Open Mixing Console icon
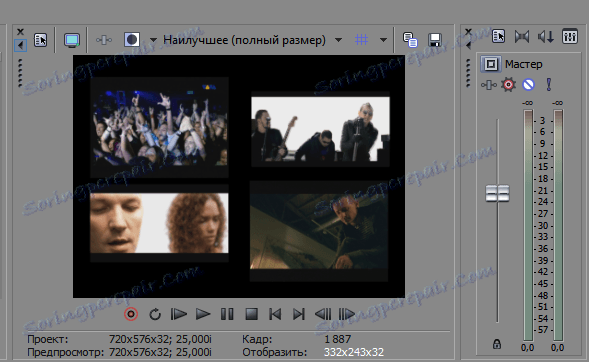Screen dimensions: 589x362 click(570, 36)
